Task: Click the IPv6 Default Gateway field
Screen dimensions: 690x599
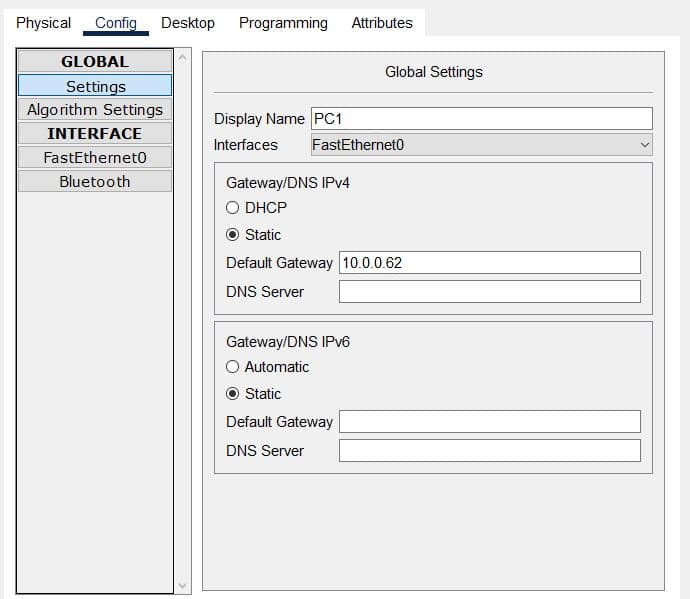Action: (x=489, y=421)
